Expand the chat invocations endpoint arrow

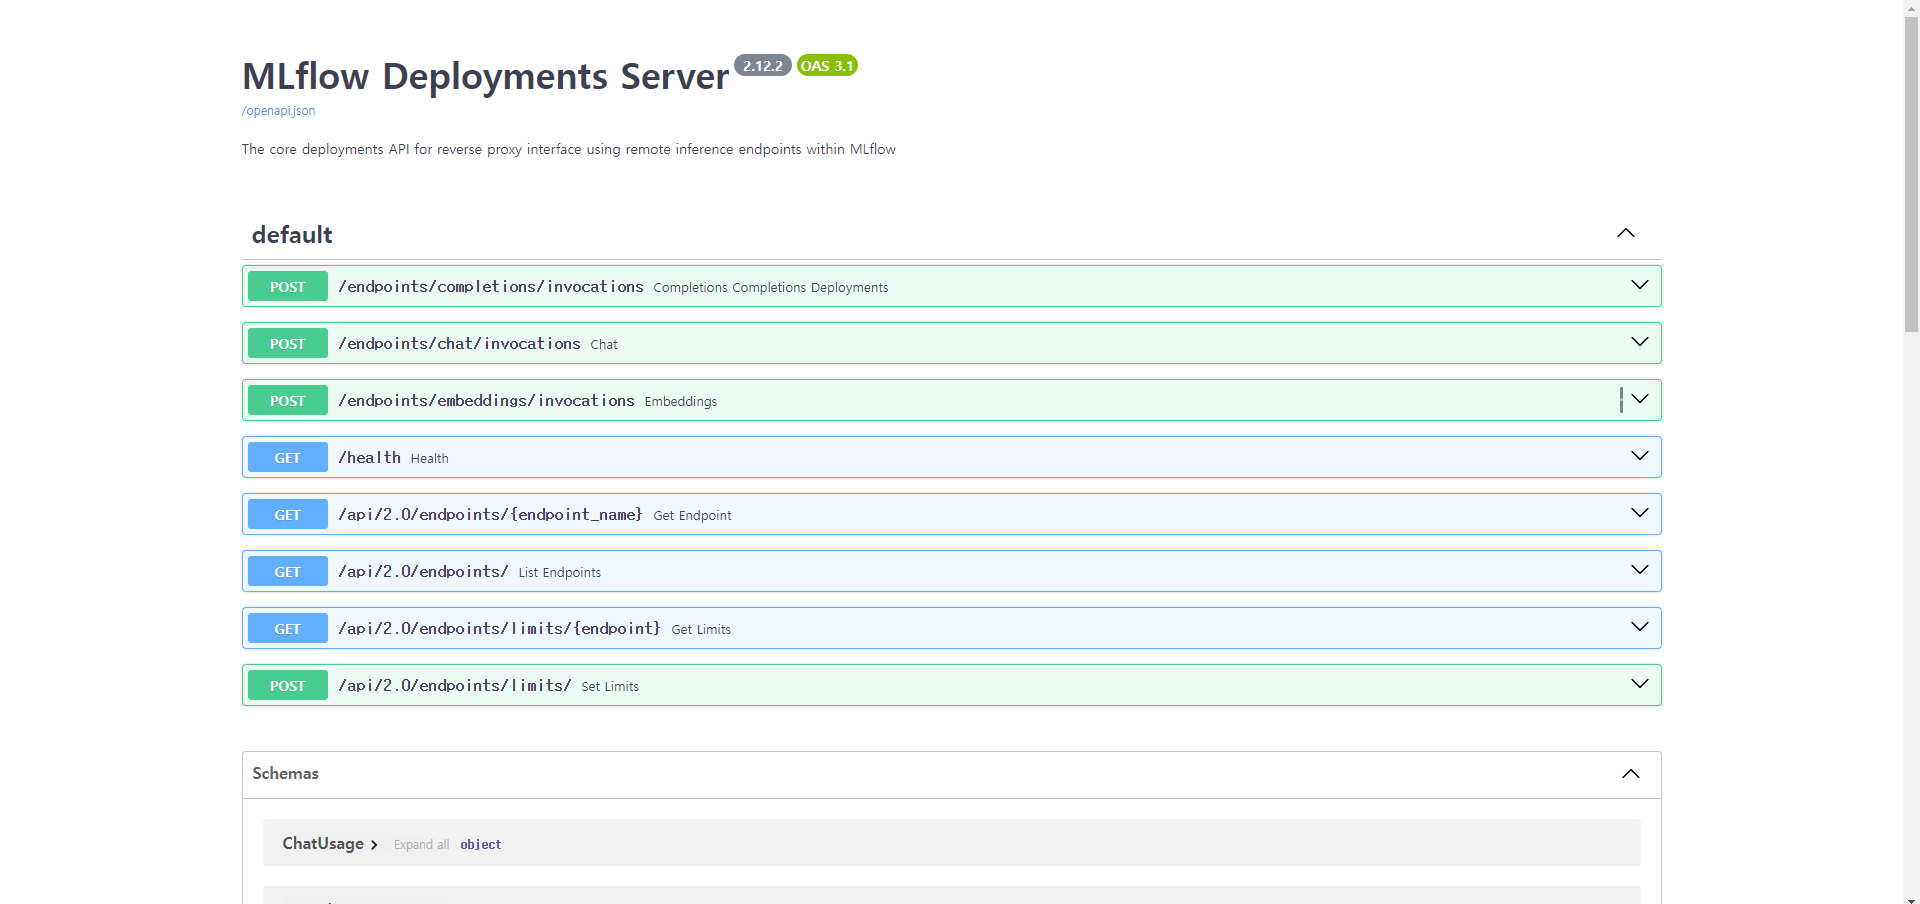1640,342
